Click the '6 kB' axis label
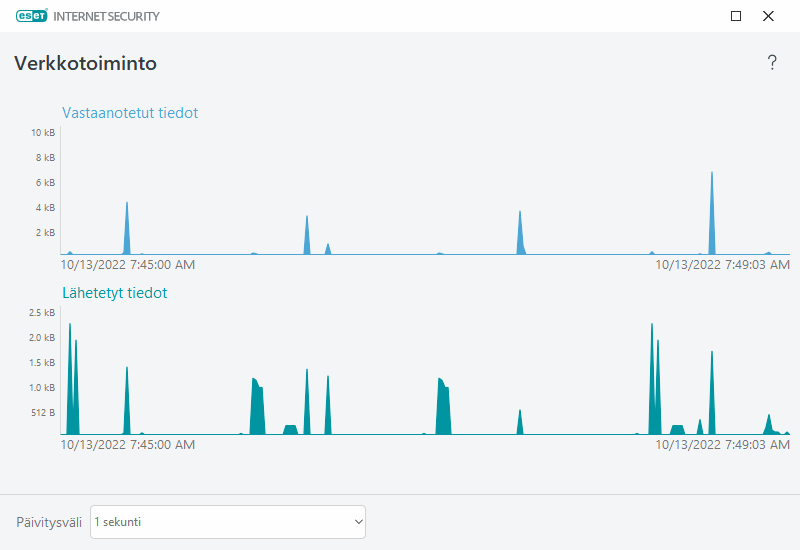The height and width of the screenshot is (550, 800). (x=45, y=183)
